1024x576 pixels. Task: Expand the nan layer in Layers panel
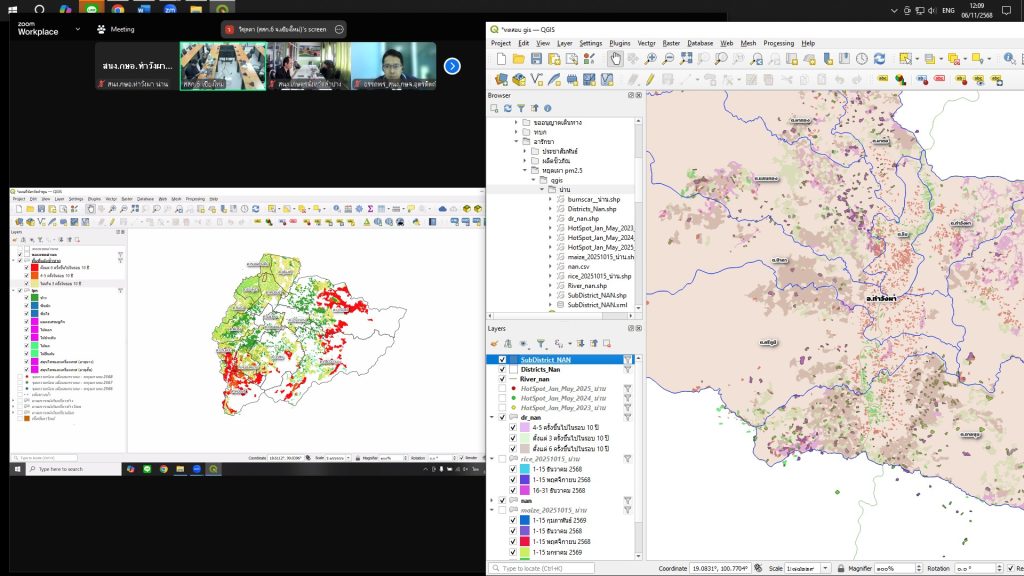pyautogui.click(x=491, y=500)
